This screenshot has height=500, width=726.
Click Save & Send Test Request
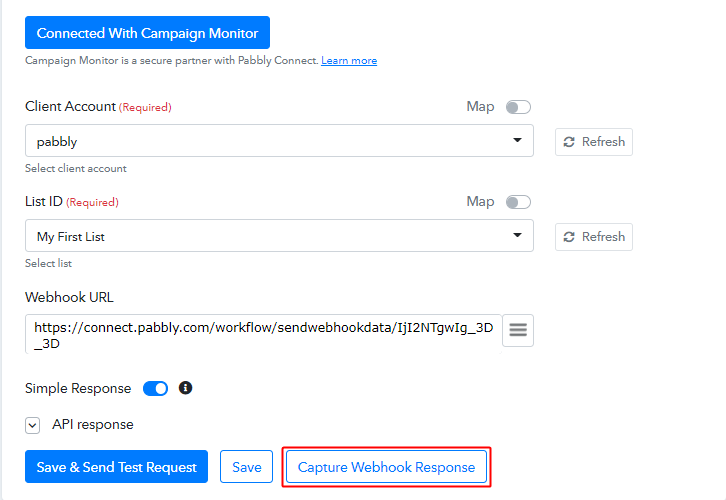(116, 467)
